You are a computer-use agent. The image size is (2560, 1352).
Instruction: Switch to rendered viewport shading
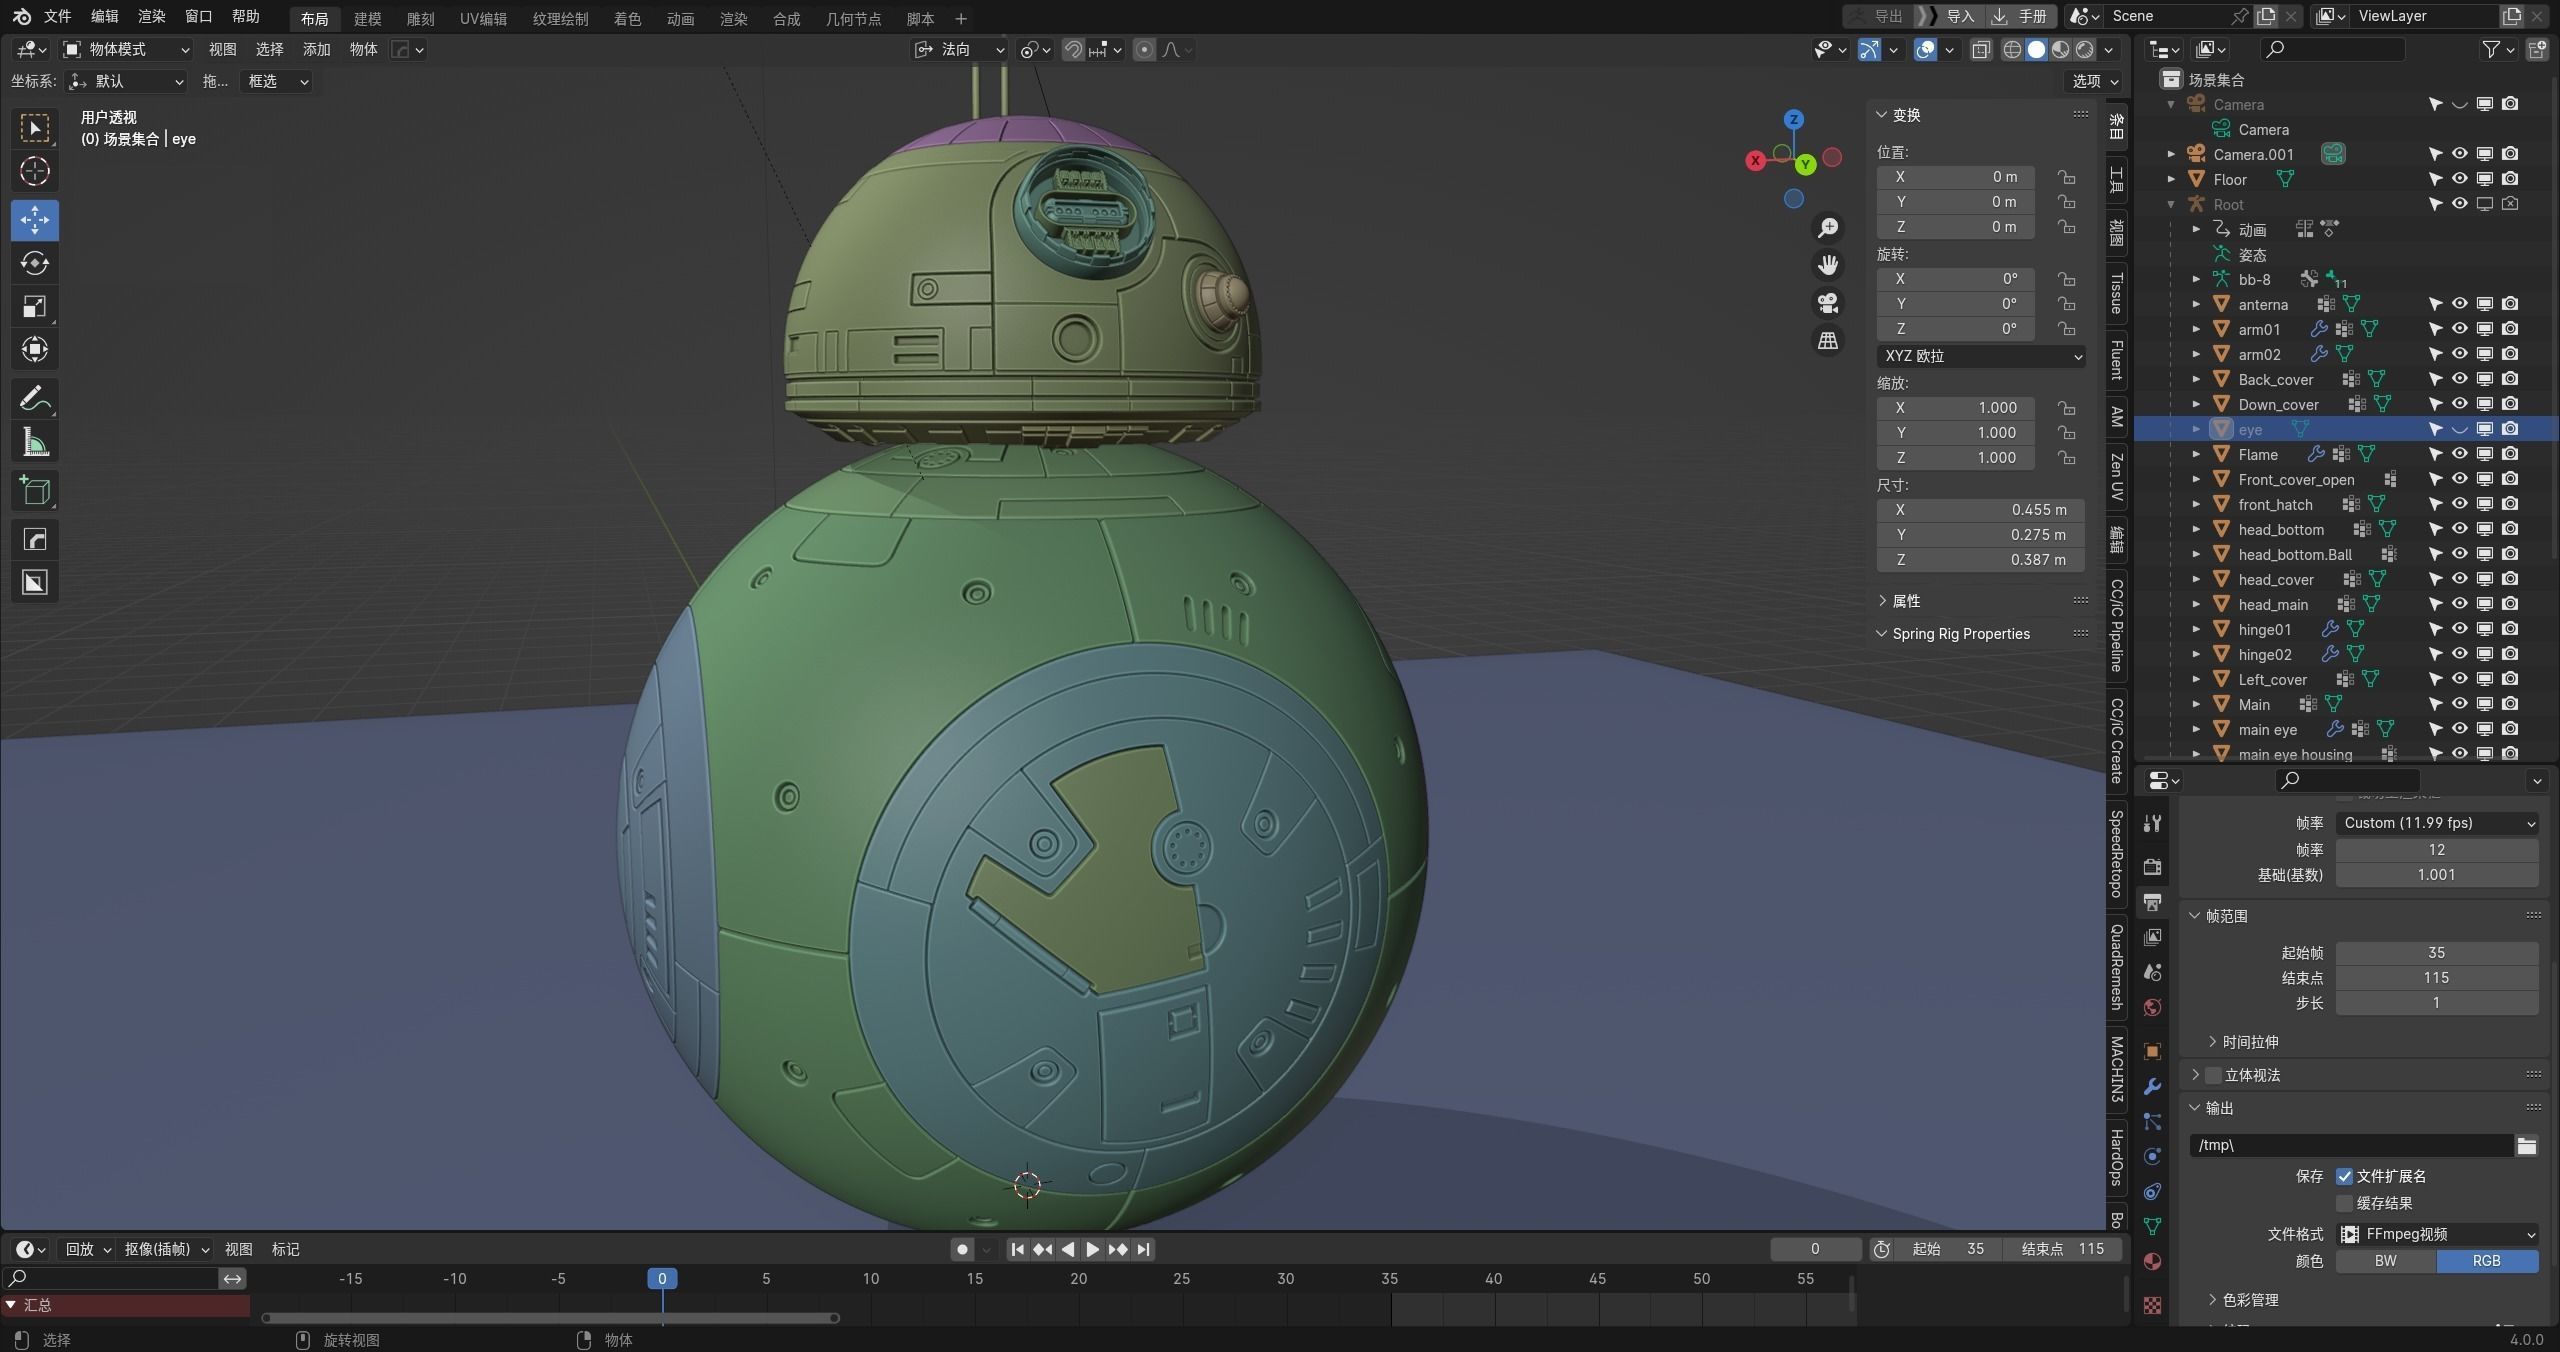click(x=2085, y=50)
